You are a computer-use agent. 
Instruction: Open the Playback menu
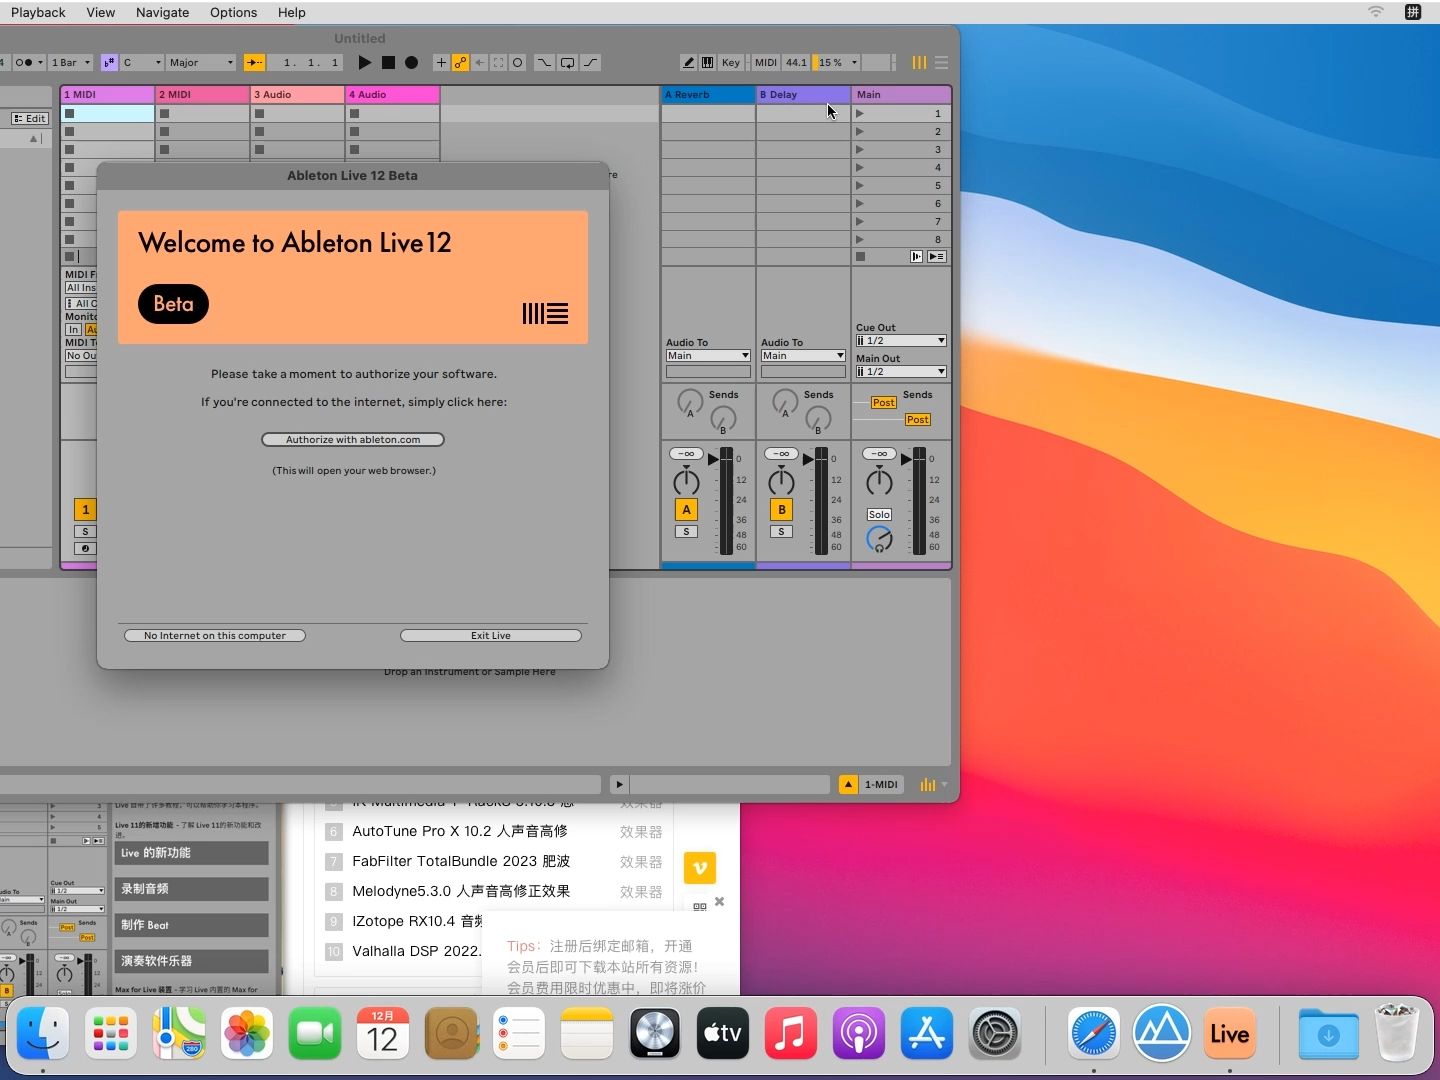point(38,12)
